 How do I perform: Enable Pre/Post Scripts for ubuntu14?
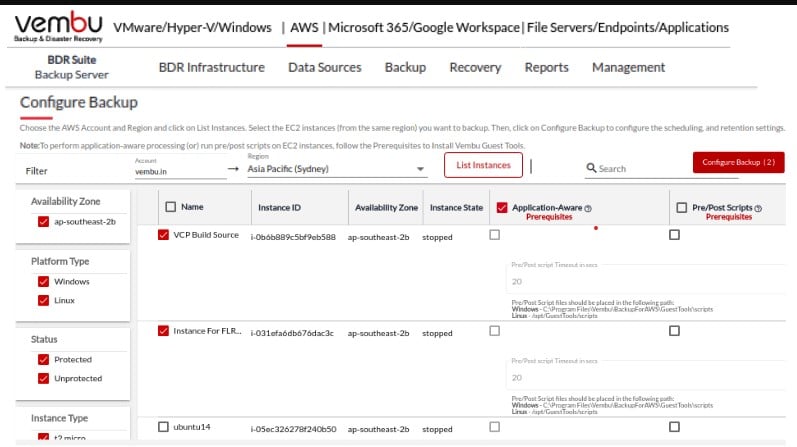pos(675,427)
